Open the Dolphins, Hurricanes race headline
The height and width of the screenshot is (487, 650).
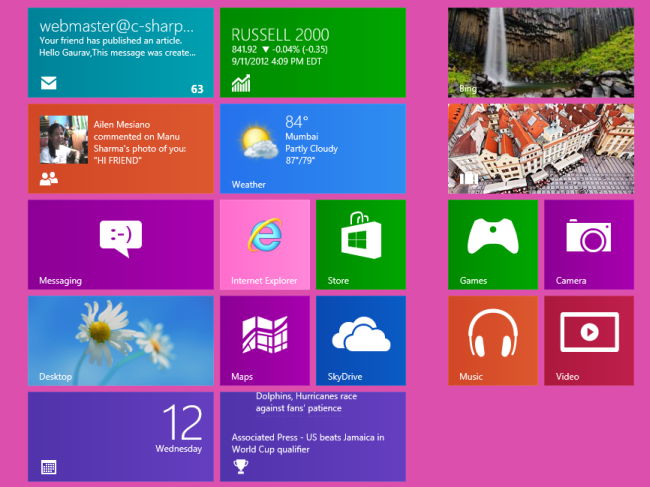pos(306,402)
